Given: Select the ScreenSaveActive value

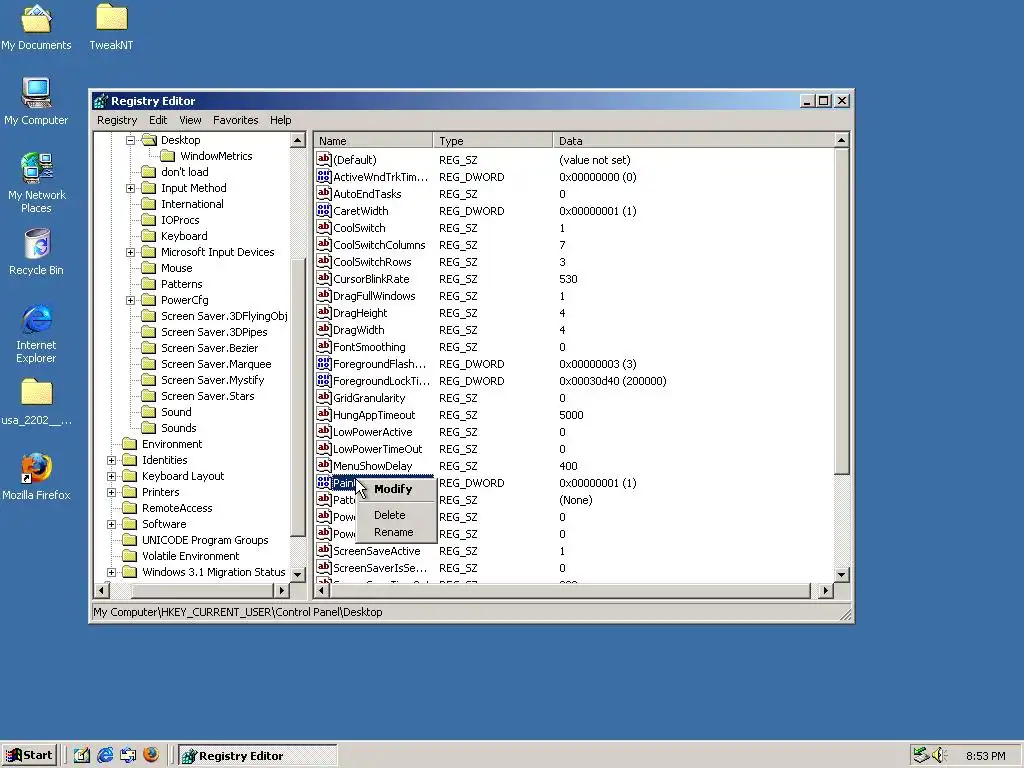Looking at the screenshot, I should (376, 551).
